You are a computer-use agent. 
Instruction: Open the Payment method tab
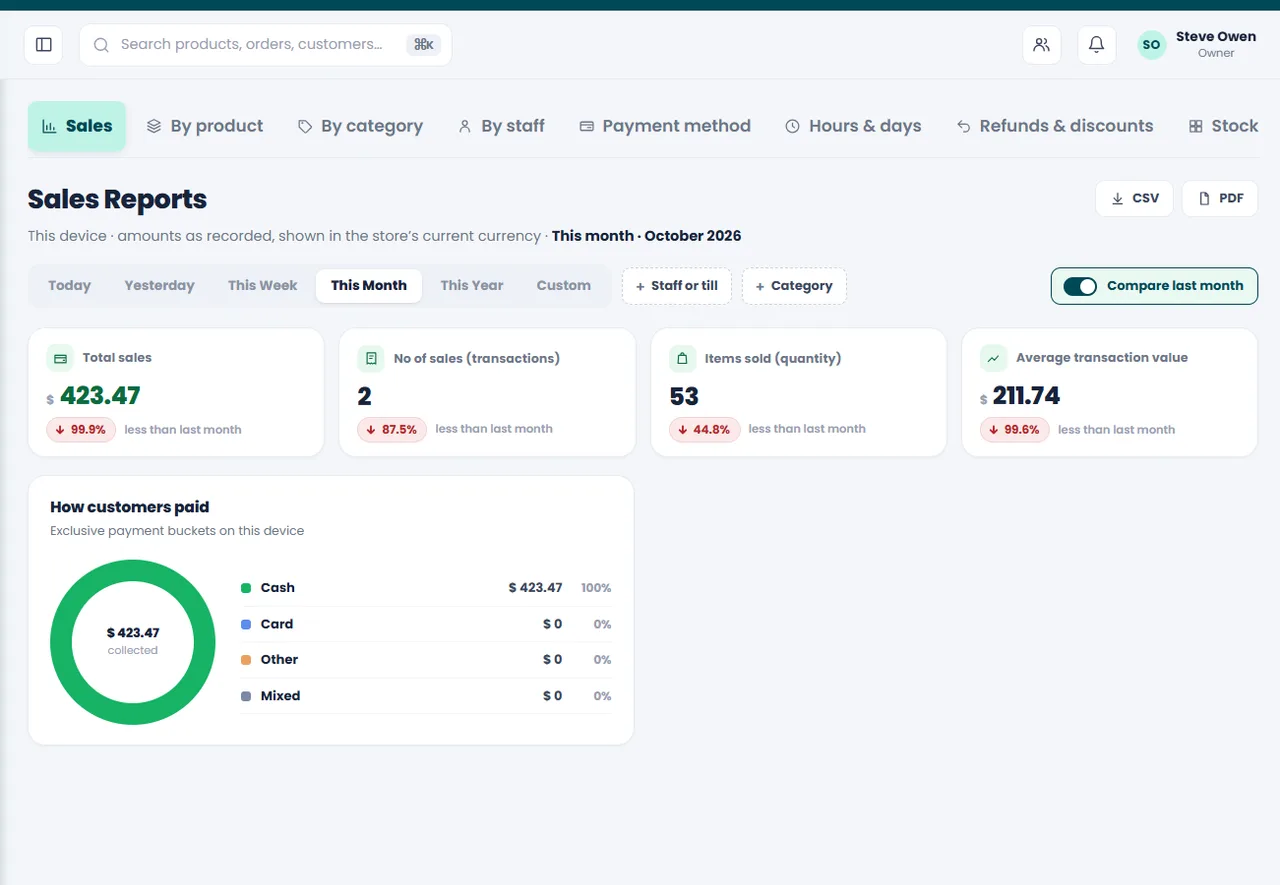pyautogui.click(x=665, y=127)
